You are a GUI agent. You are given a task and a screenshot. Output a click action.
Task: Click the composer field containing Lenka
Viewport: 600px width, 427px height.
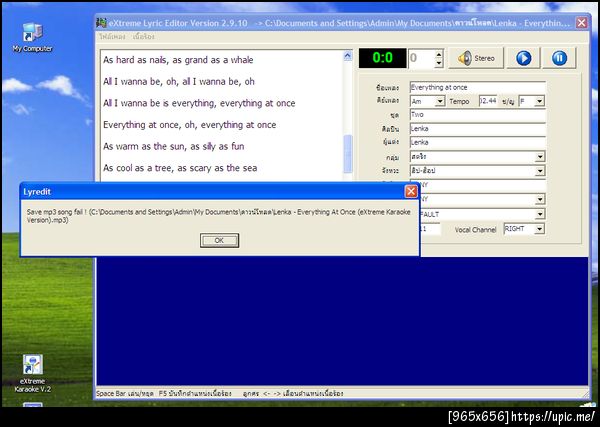coord(478,142)
